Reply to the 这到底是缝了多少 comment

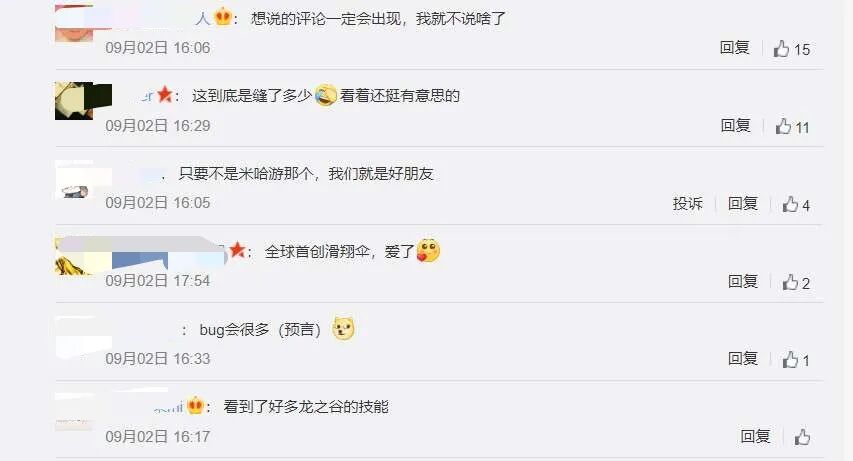(735, 126)
